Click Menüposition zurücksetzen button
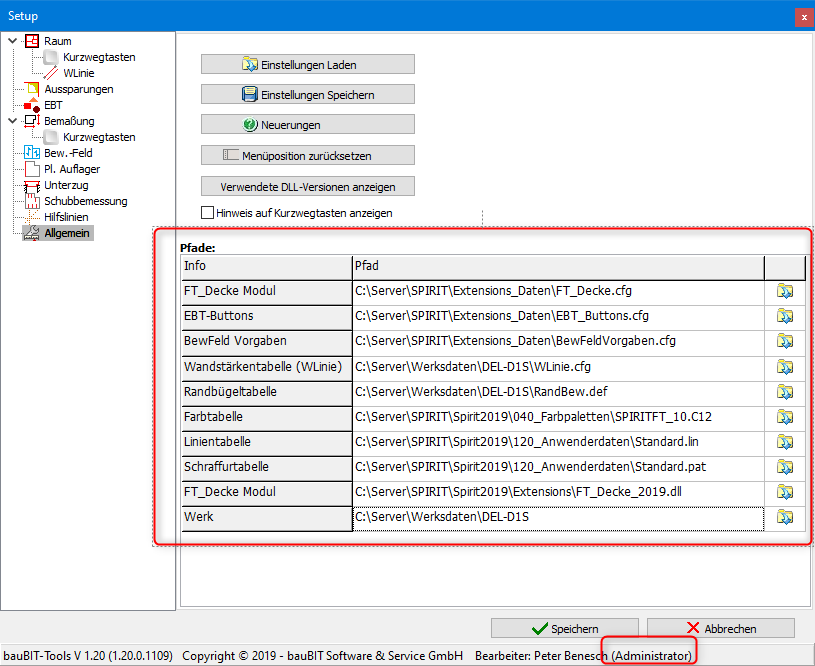Viewport: 815px width, 666px height. tap(308, 155)
